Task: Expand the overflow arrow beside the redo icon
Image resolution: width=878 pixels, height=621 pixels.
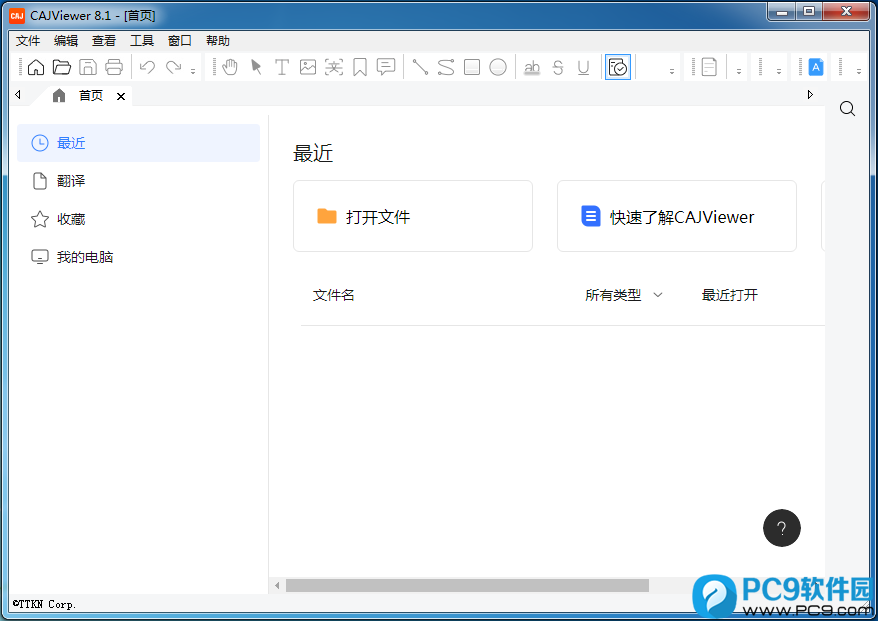Action: pyautogui.click(x=193, y=70)
